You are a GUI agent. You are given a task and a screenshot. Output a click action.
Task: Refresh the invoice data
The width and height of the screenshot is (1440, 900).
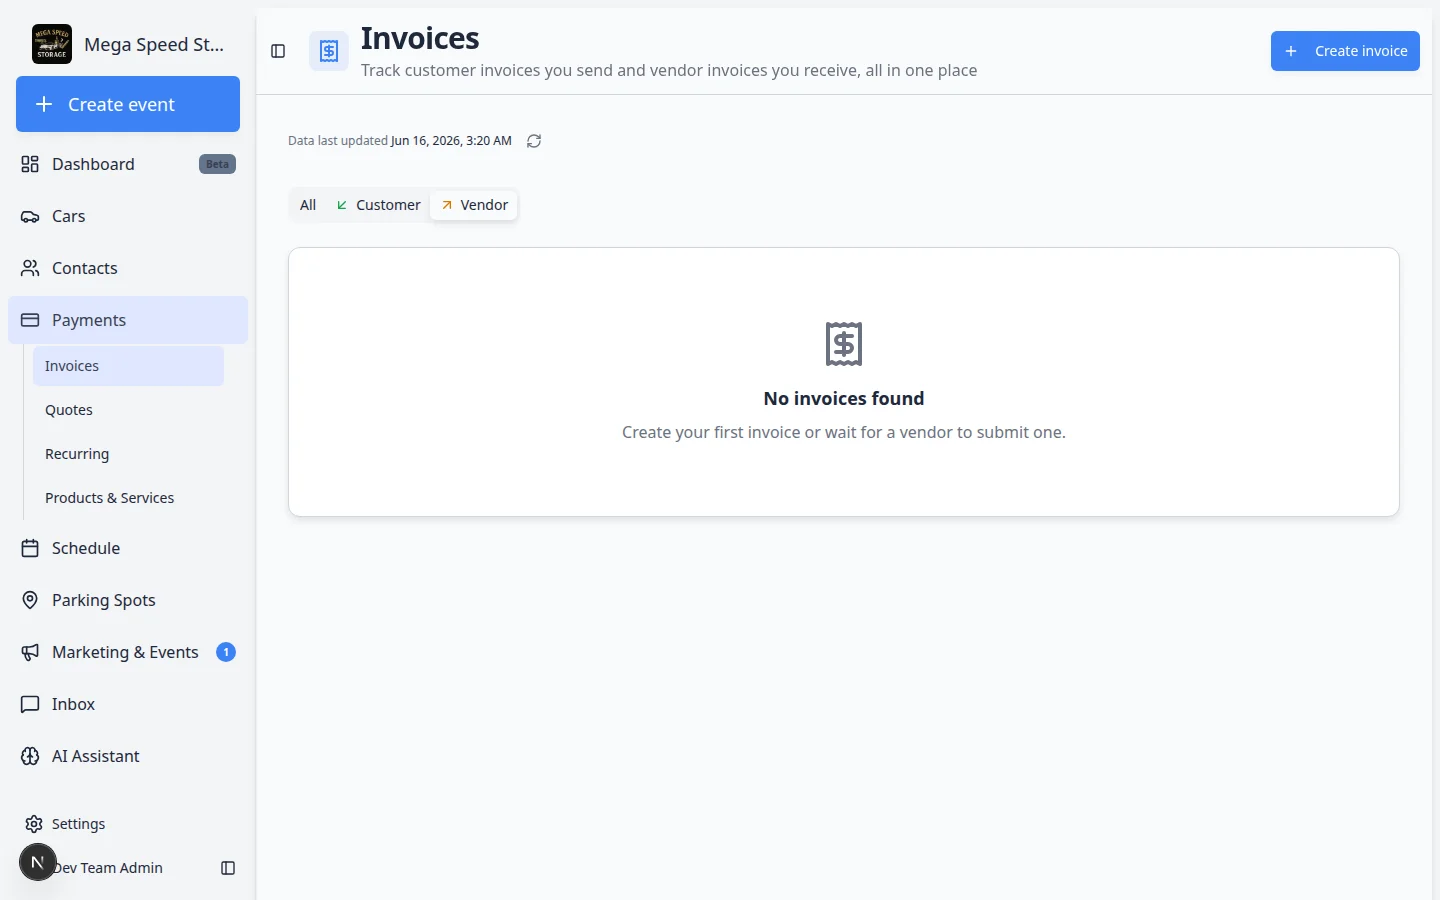point(534,141)
